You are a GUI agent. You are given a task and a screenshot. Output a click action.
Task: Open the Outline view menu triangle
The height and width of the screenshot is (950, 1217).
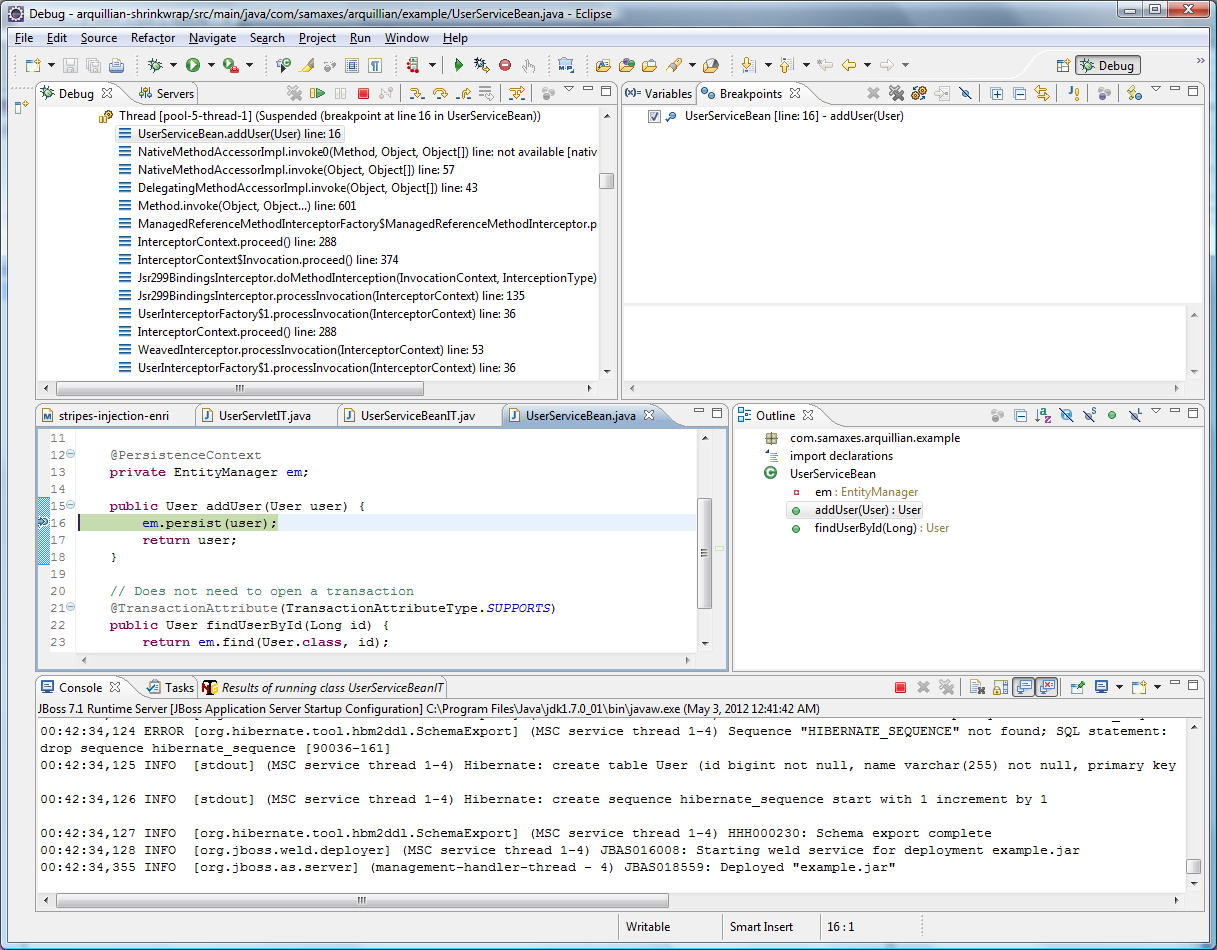[1156, 410]
